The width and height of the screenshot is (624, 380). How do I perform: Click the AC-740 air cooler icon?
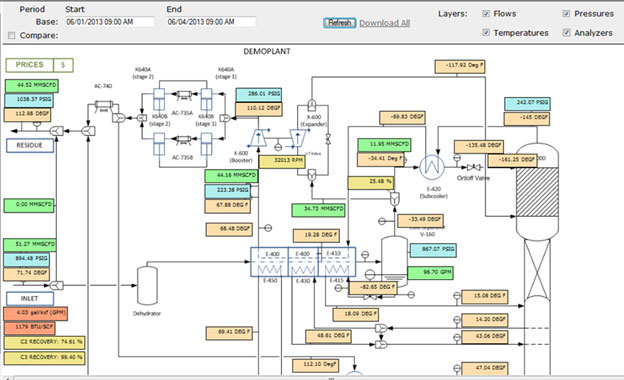click(104, 106)
